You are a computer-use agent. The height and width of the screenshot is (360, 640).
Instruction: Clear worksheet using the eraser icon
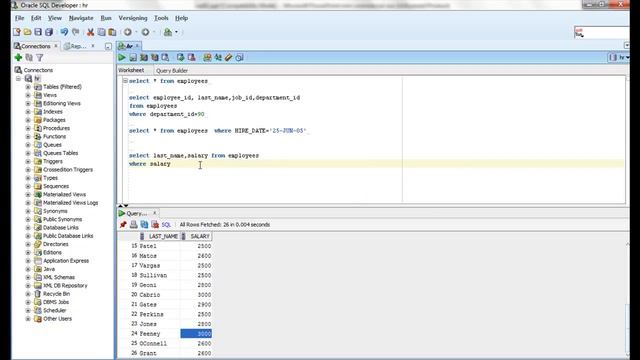[229, 58]
